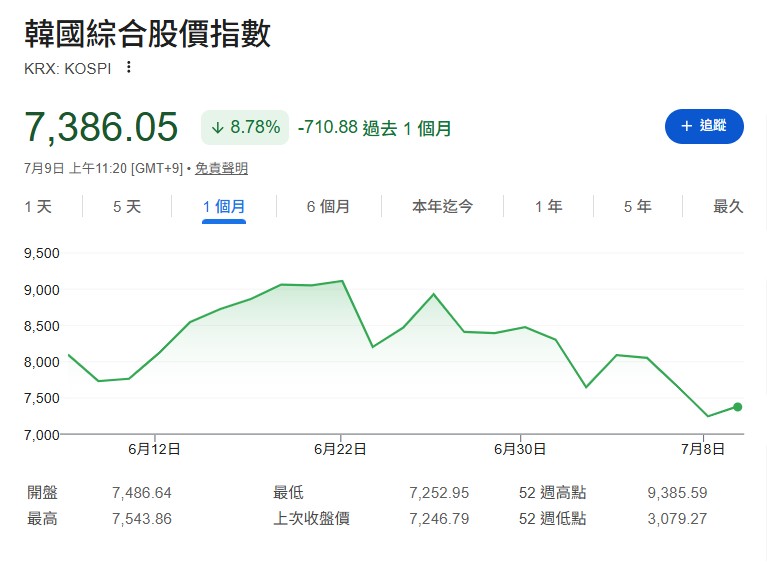Click the green endpoint dot on the chart

(738, 407)
